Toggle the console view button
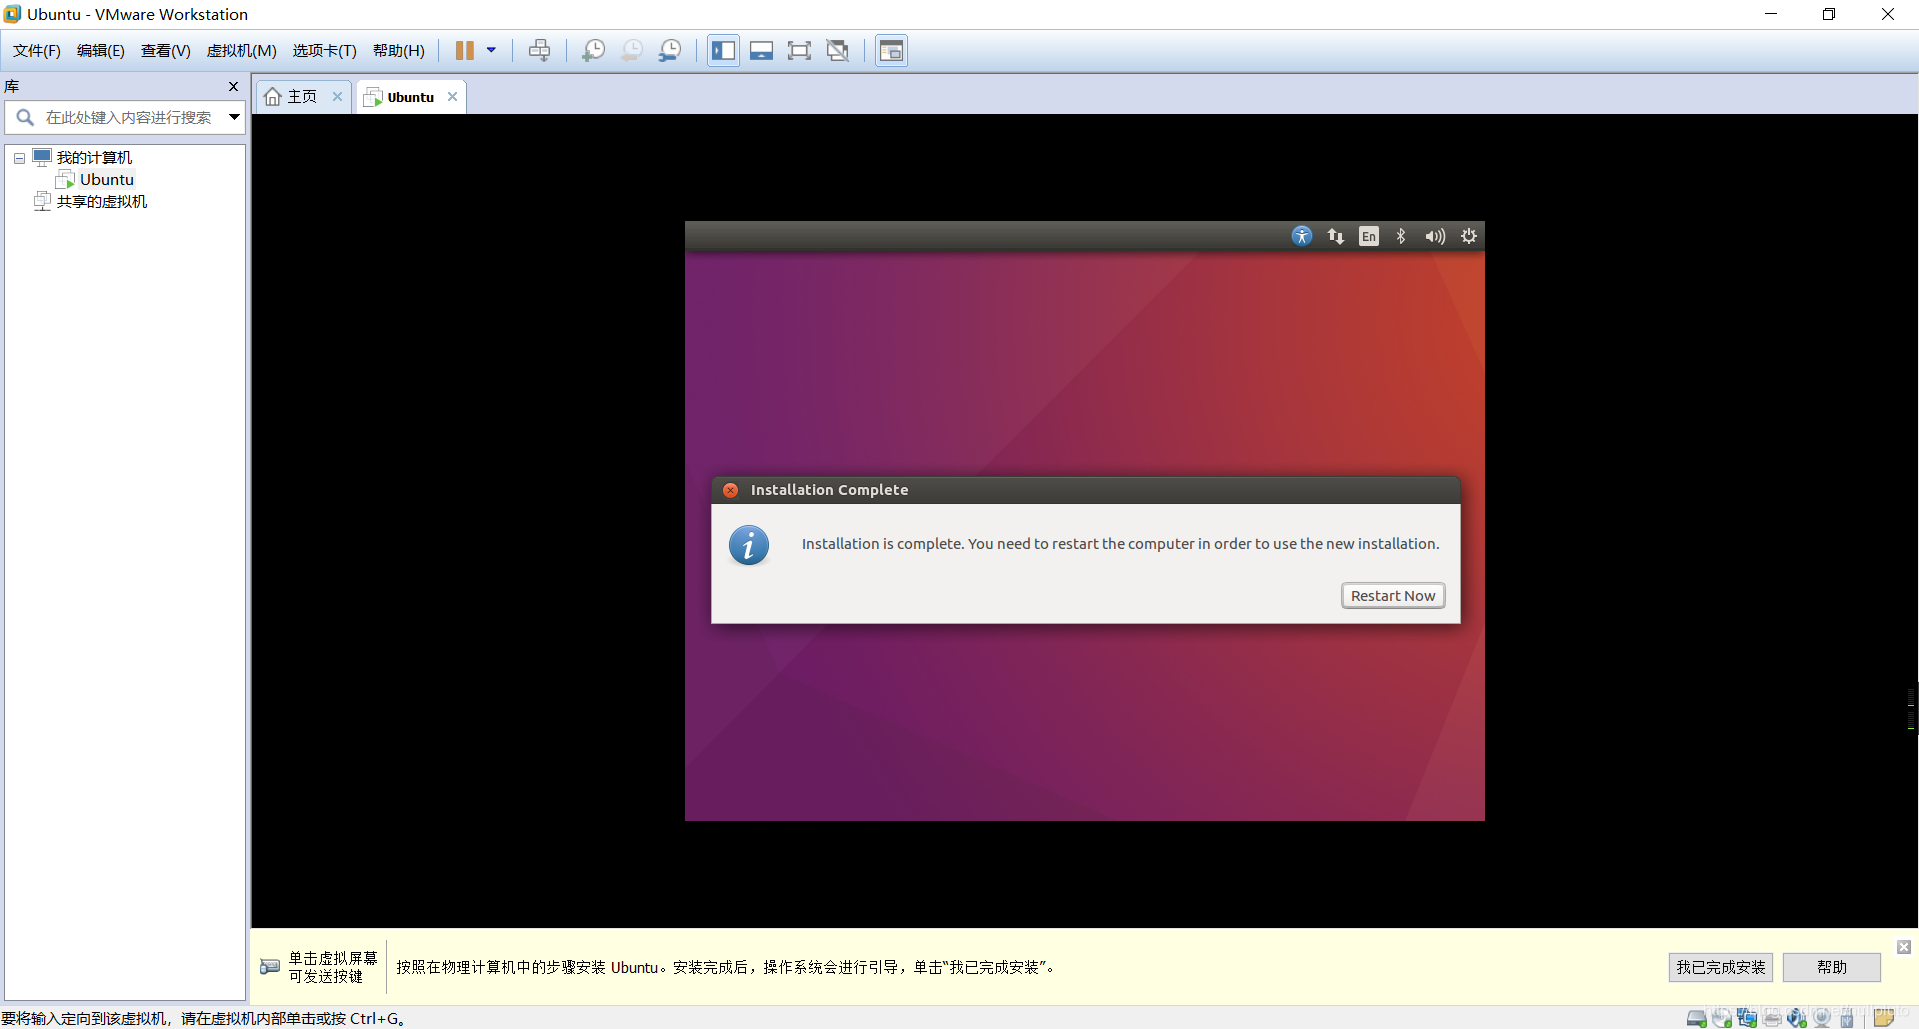Image resolution: width=1919 pixels, height=1029 pixels. click(891, 50)
